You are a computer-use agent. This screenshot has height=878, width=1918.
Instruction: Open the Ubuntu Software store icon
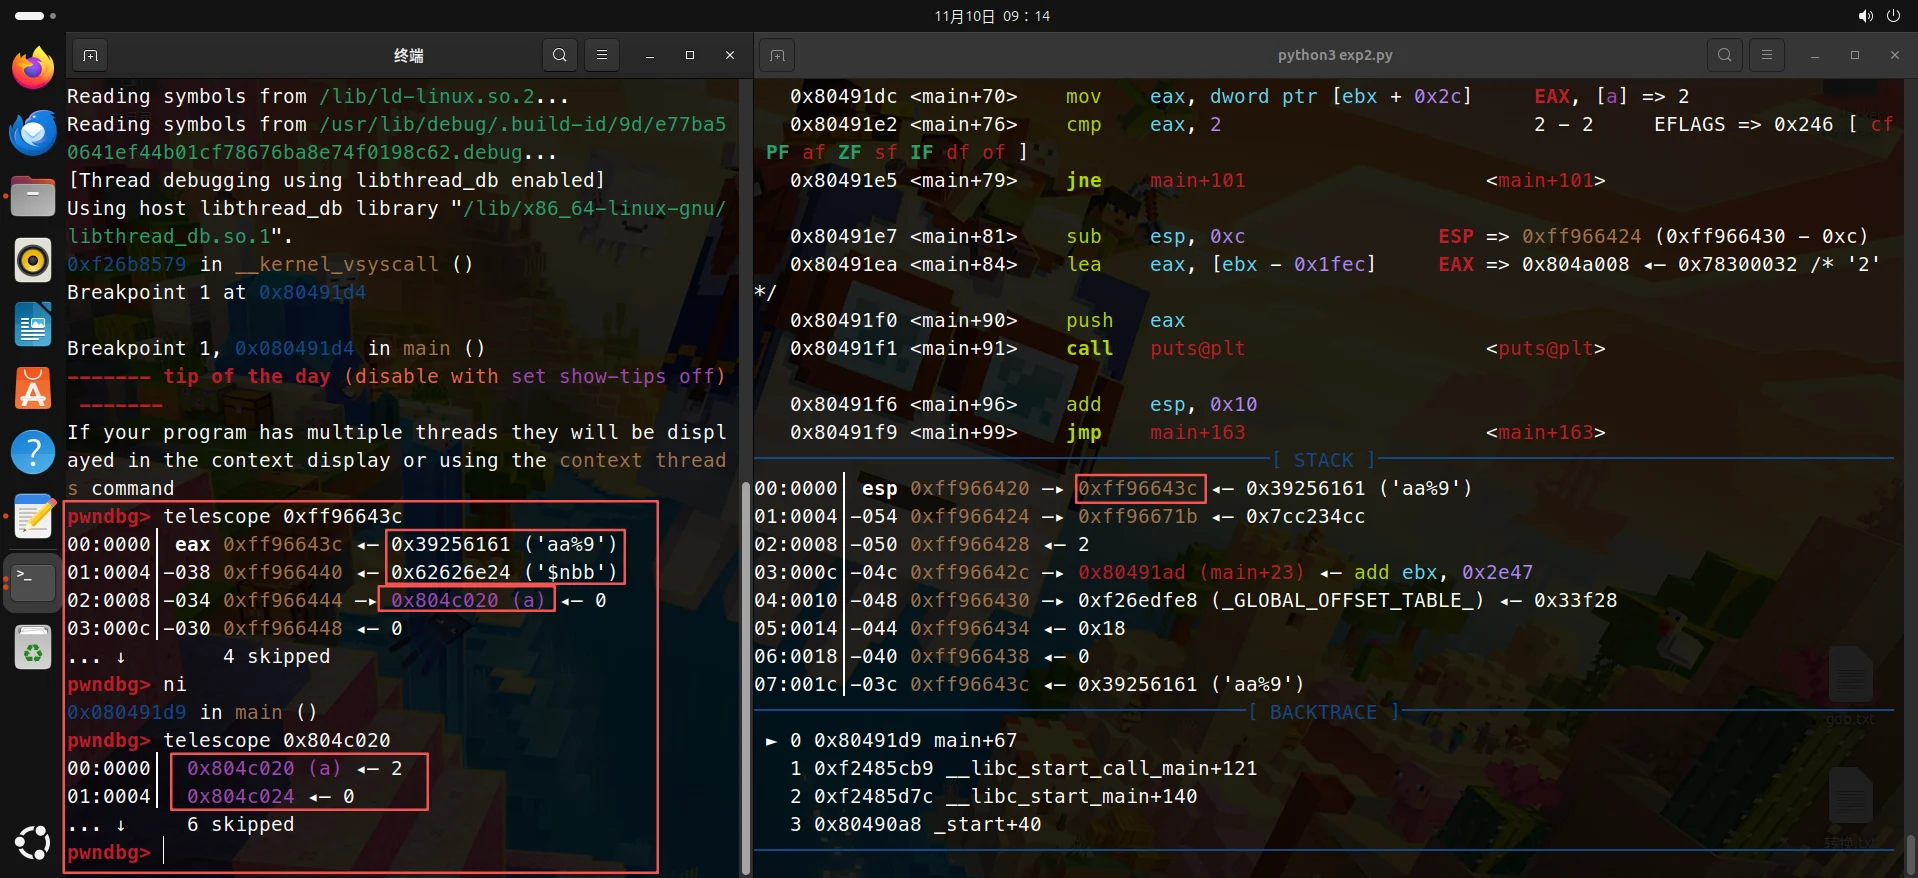pyautogui.click(x=33, y=389)
